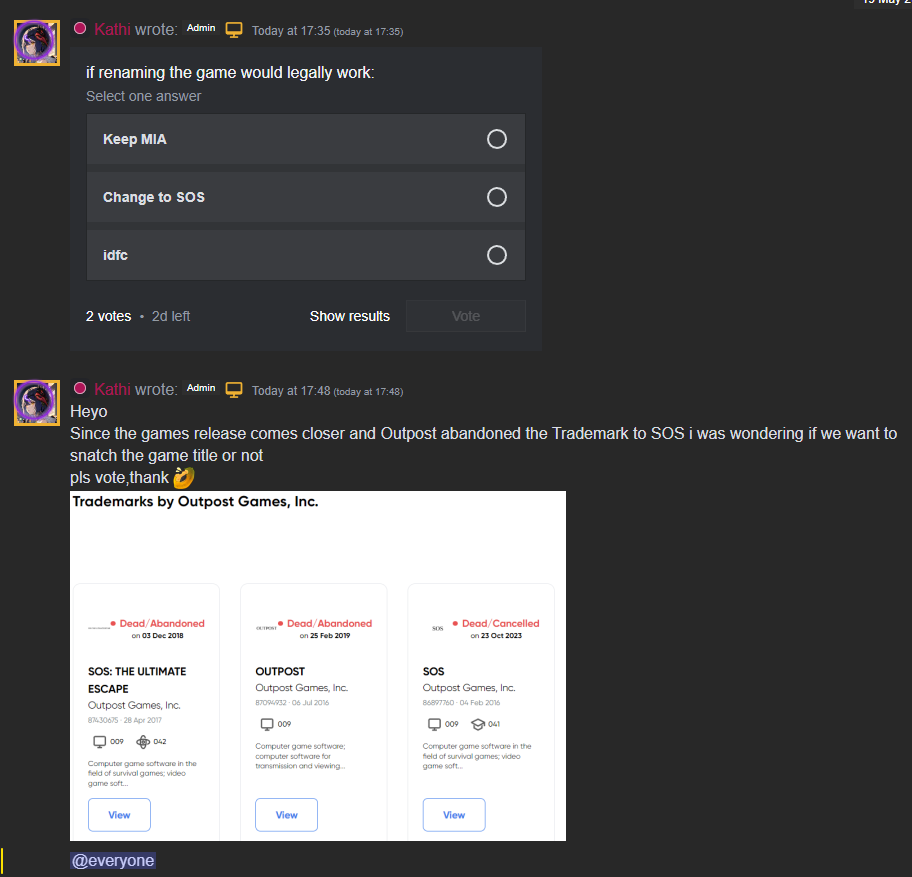This screenshot has height=877, width=912.
Task: Click the View button under OUTPOST trademark
Action: 286,815
